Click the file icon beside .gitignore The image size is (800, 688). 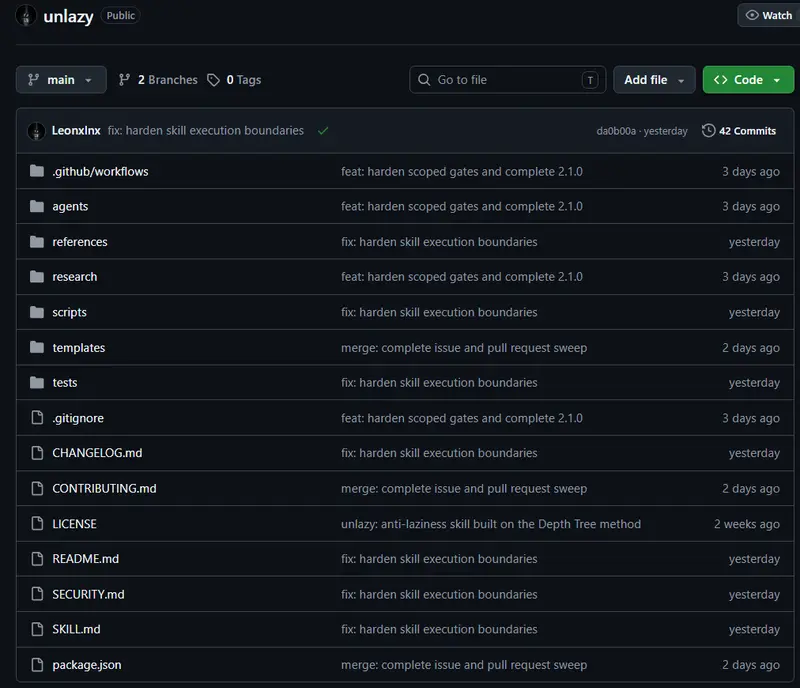pos(37,417)
